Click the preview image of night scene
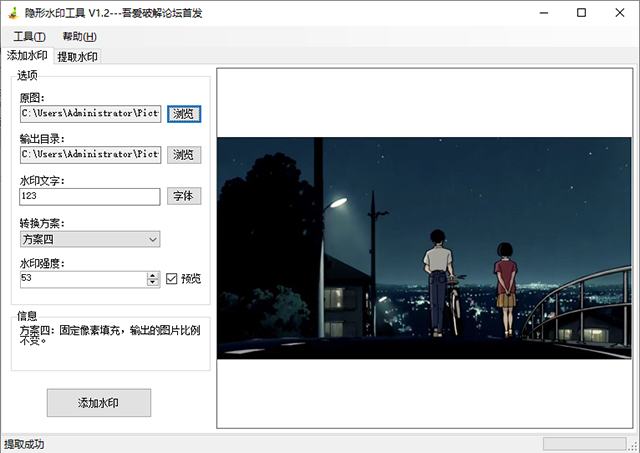 coord(424,248)
